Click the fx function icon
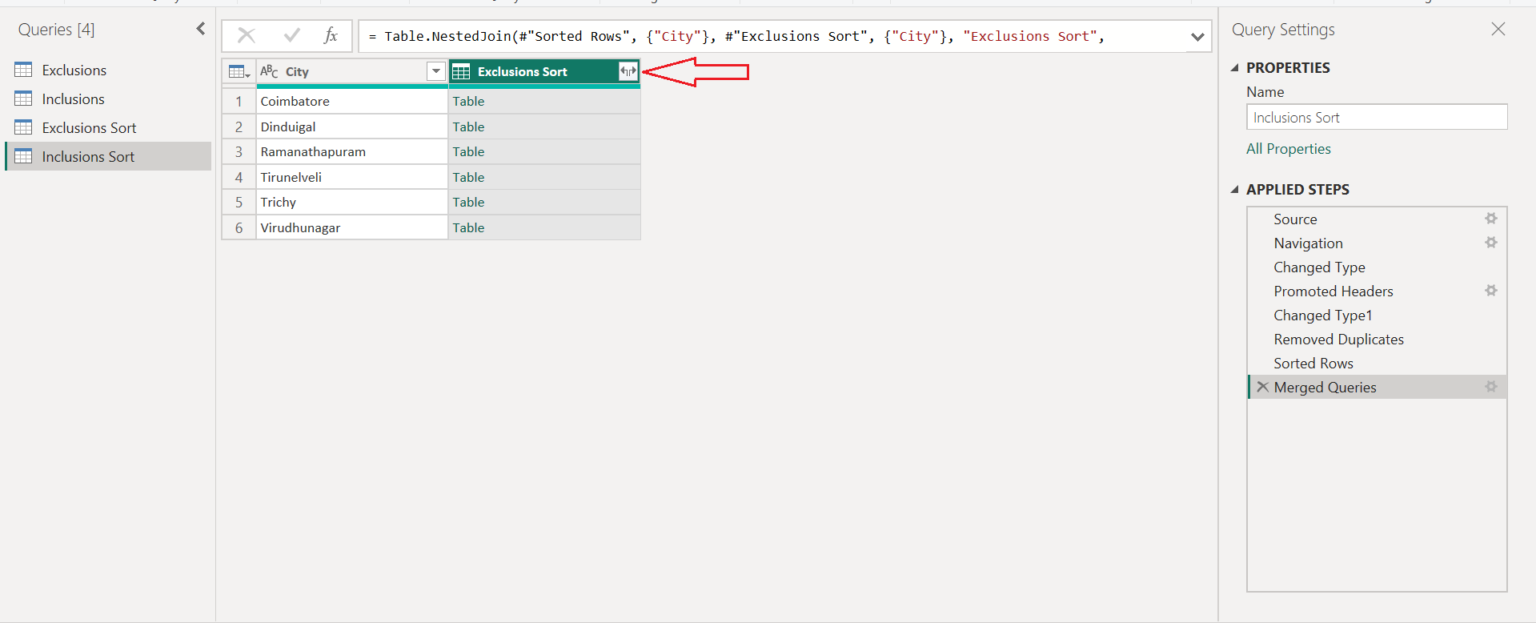 click(x=331, y=36)
